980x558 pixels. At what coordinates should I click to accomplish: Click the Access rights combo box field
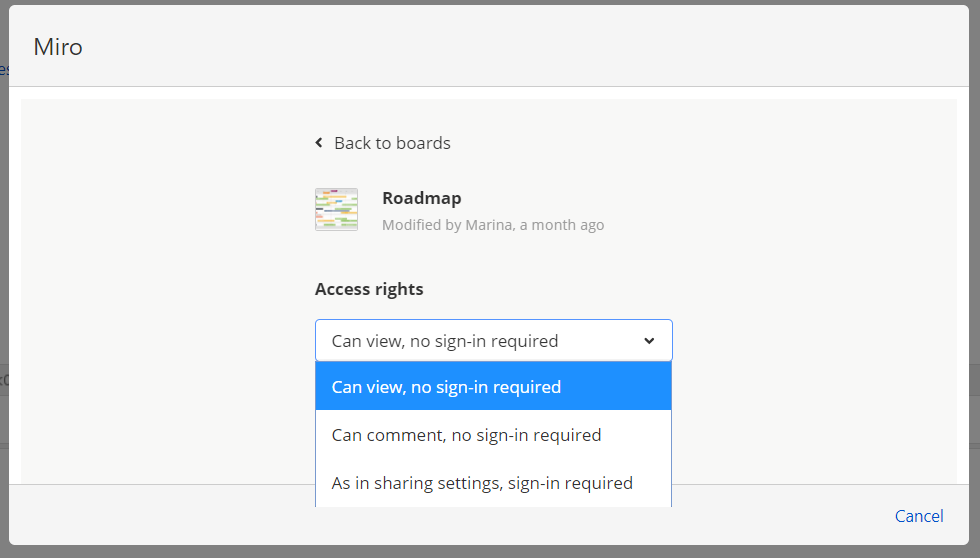[480, 341]
